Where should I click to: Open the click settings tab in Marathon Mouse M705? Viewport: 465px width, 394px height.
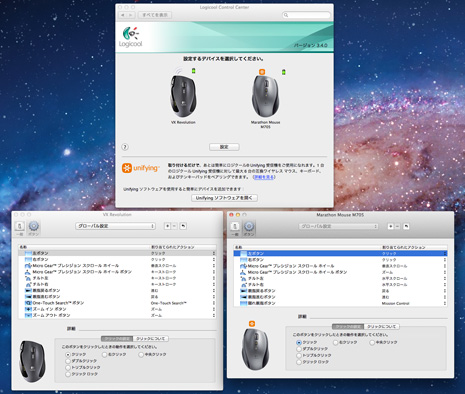tap(348, 327)
